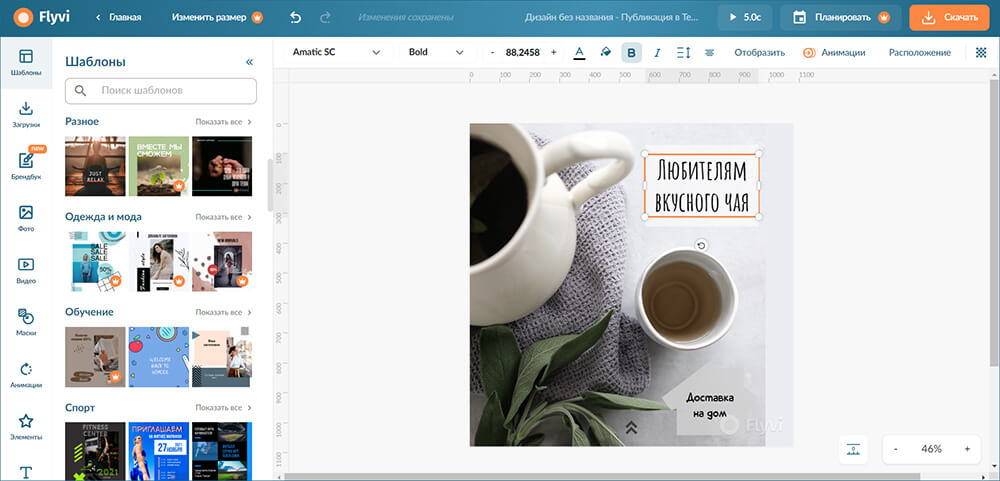1000x481 pixels.
Task: Open the Маски sidebar tool
Action: [27, 322]
